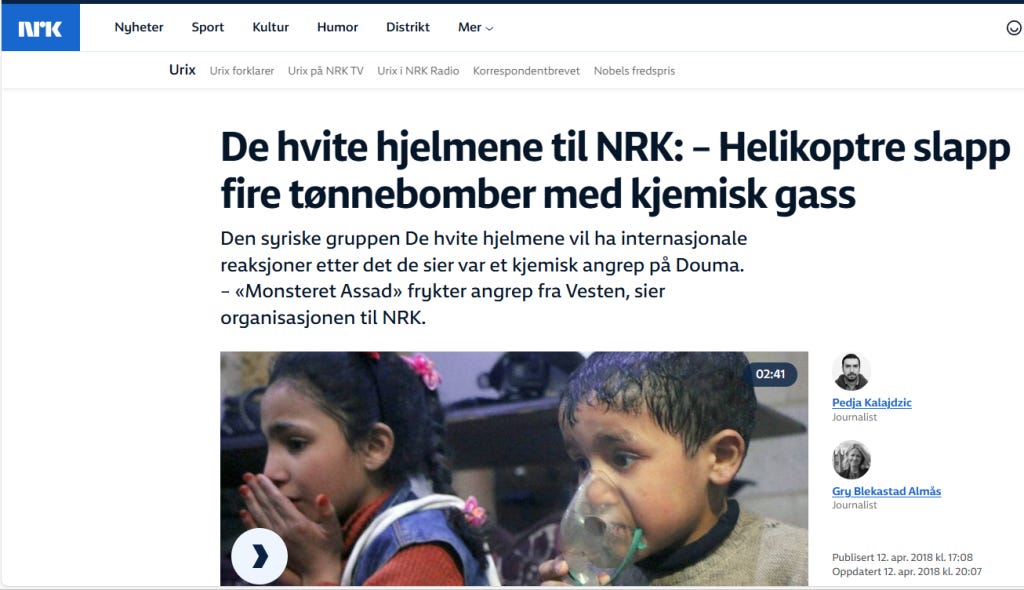
Task: Open the smiley profile icon
Action: click(x=1014, y=28)
